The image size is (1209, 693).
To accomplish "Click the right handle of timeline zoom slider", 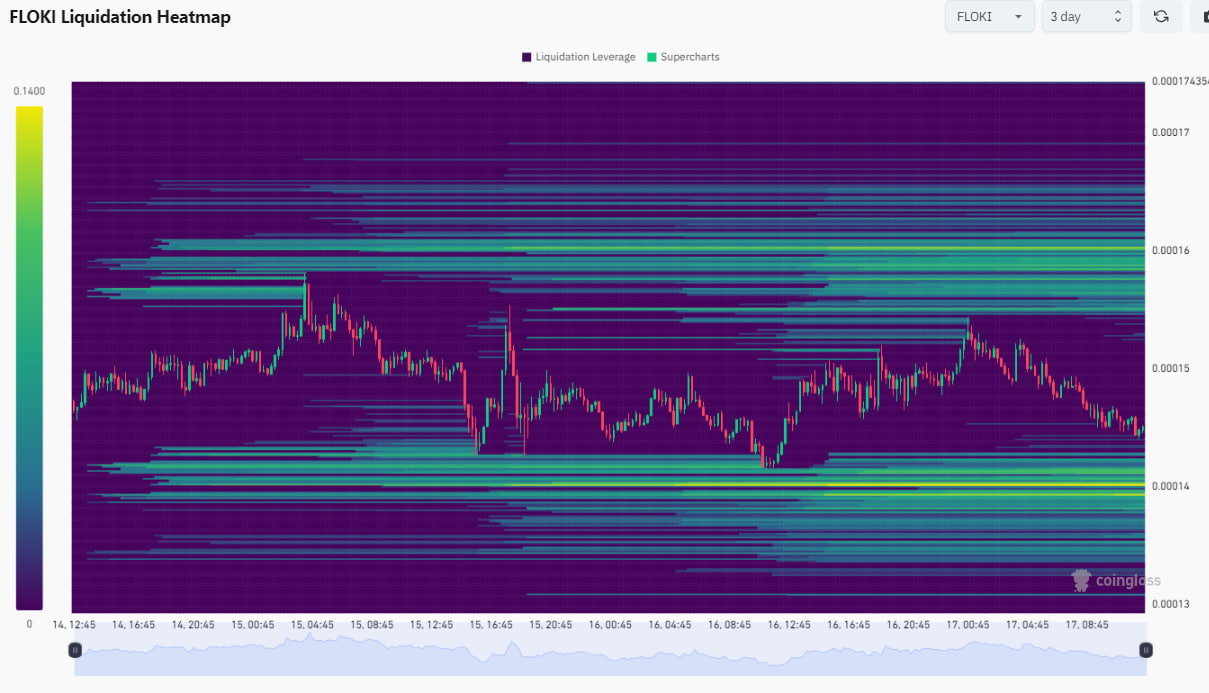I will coord(1146,650).
